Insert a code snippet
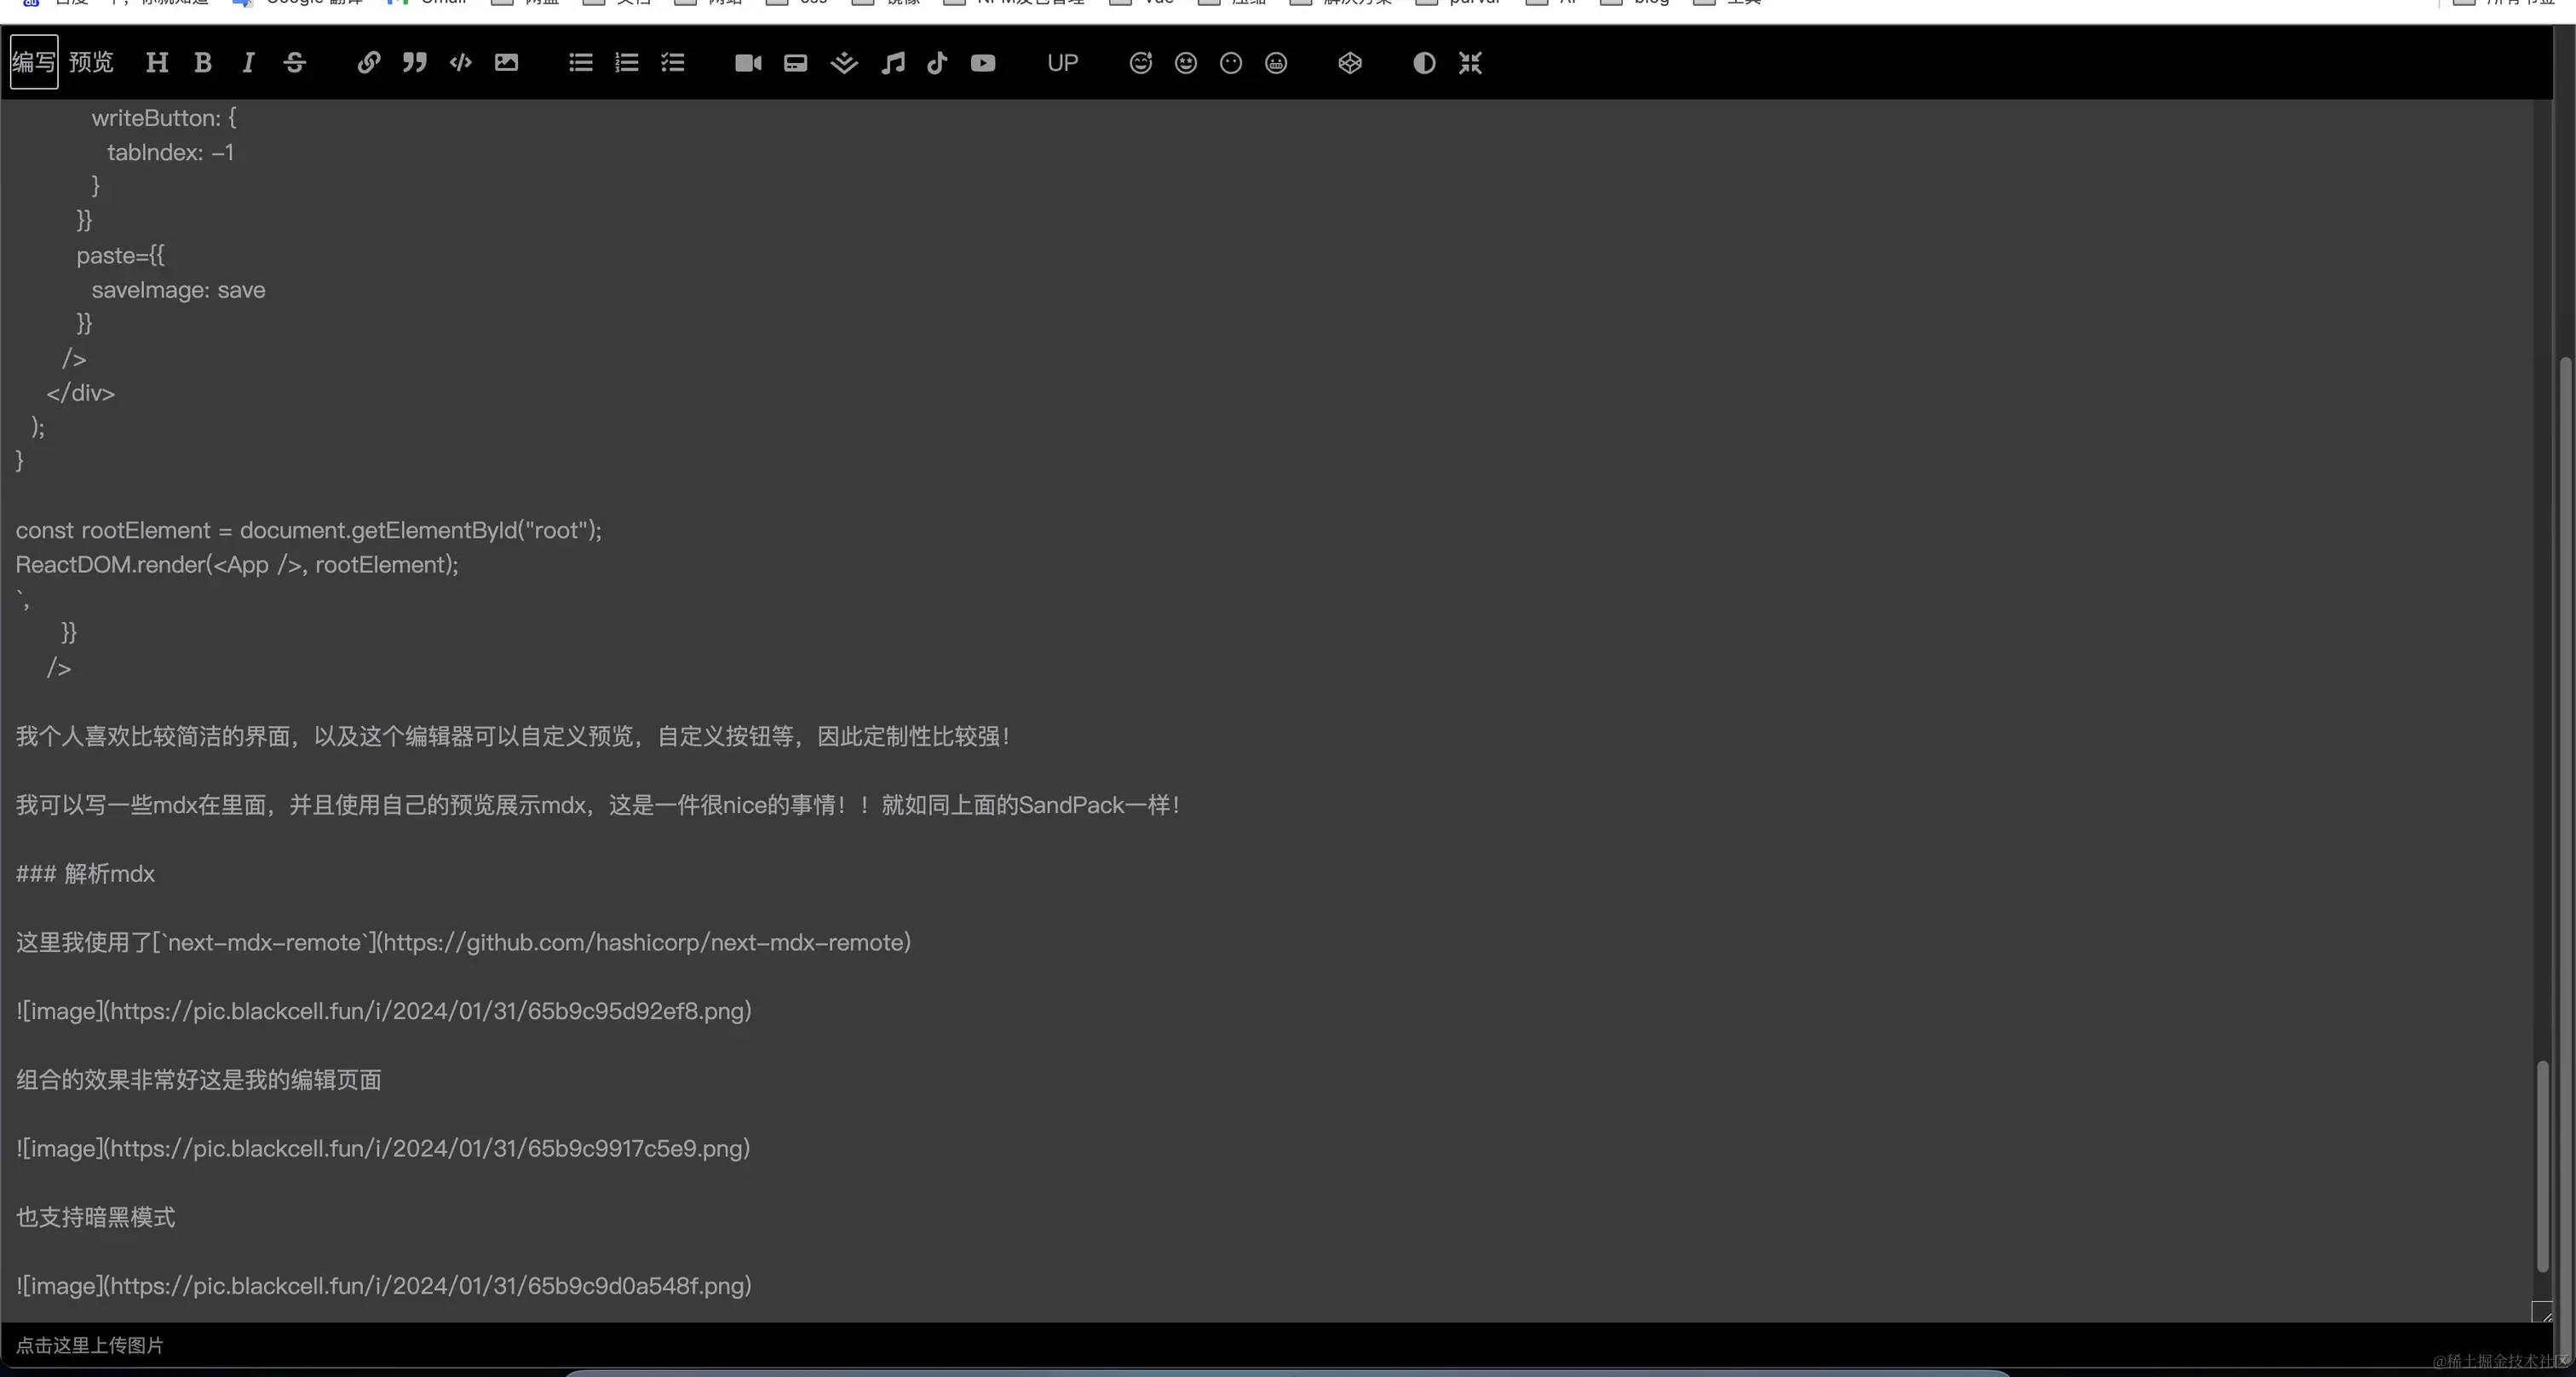Screen dimensions: 2576x1377 (460, 63)
